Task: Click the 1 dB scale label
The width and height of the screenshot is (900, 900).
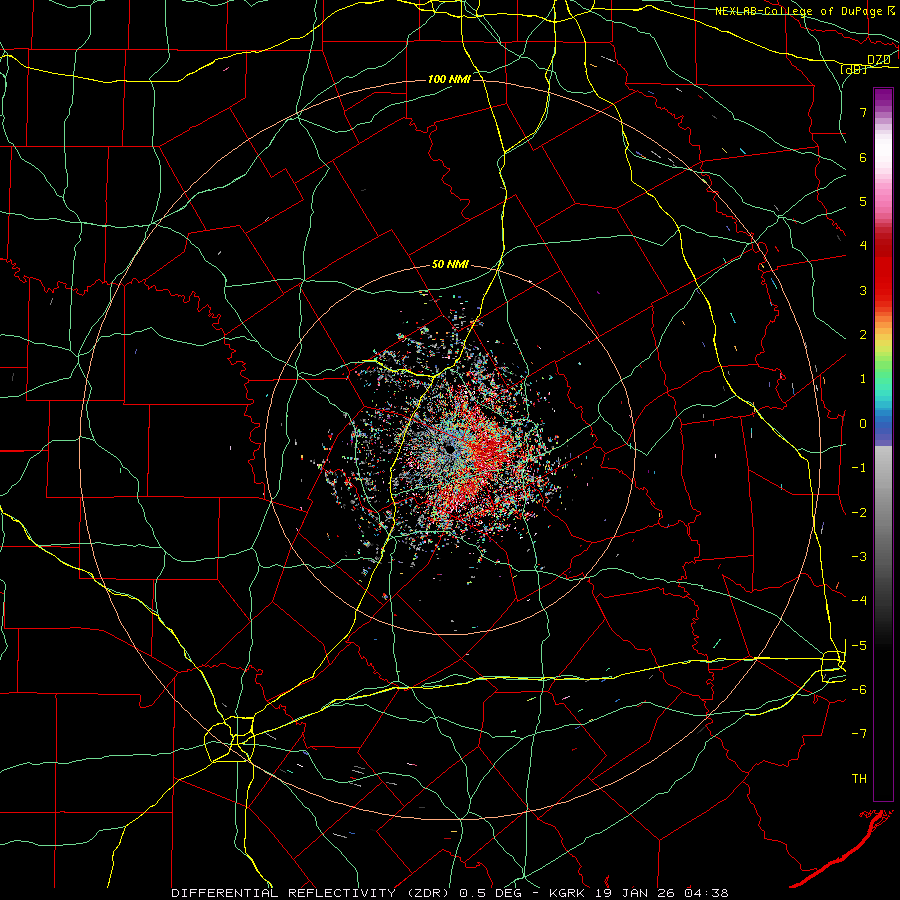Action: coord(863,379)
